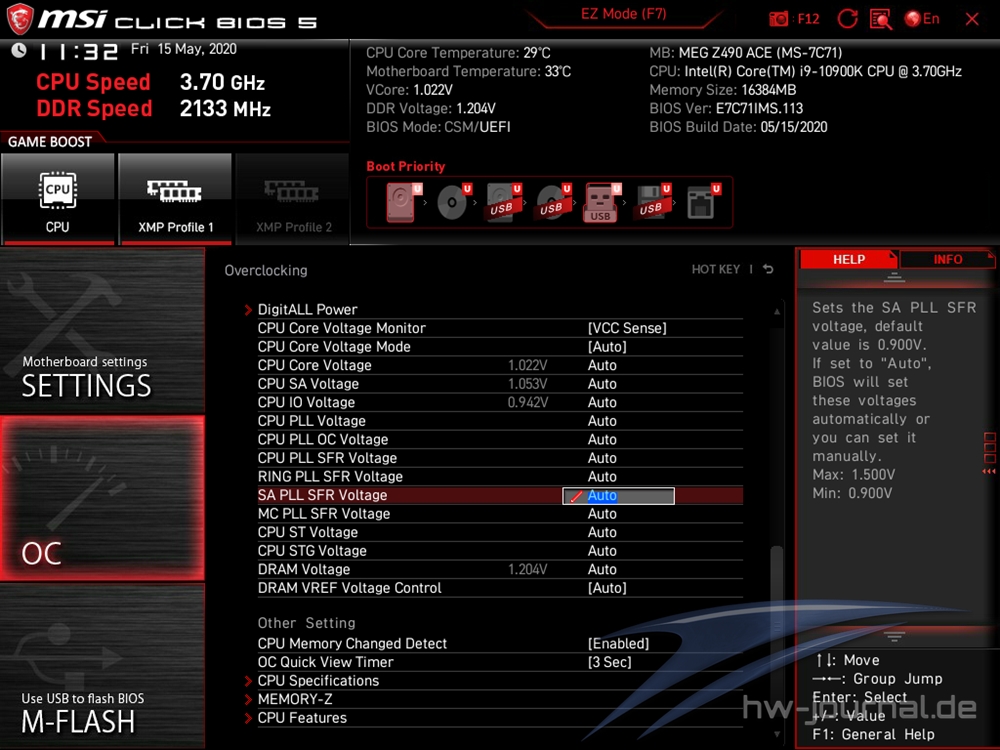The image size is (1000, 750).
Task: Select the CPU PLL OC Voltage row
Action: [500, 439]
